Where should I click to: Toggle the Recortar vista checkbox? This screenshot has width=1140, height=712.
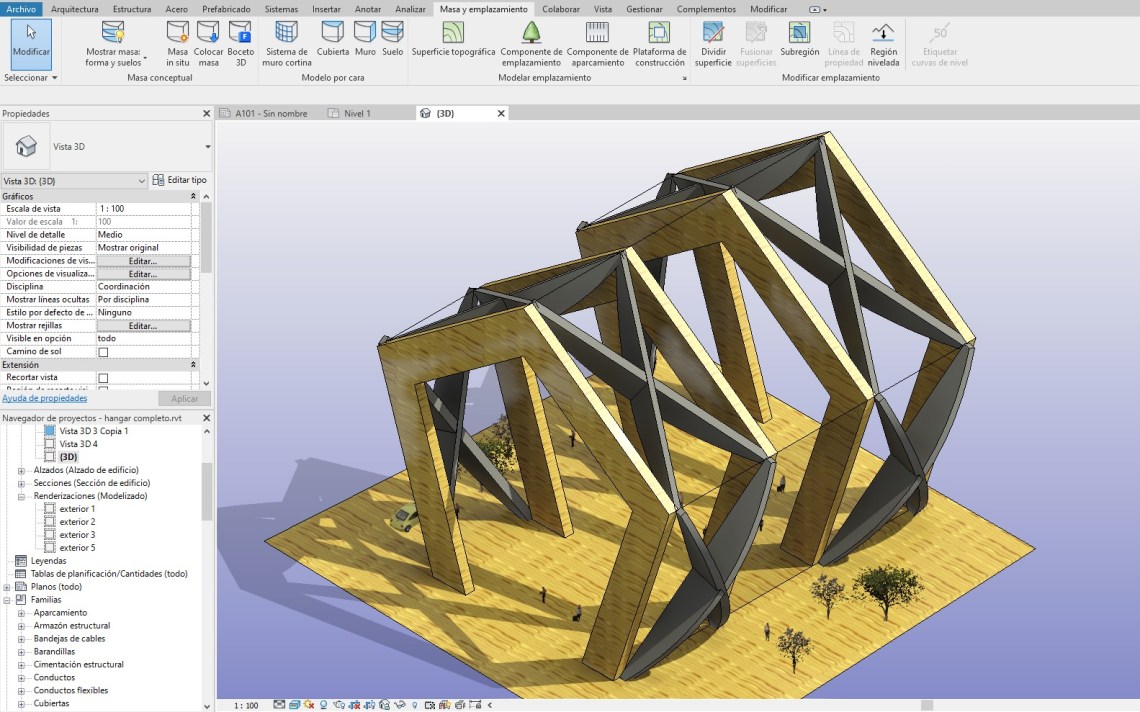pyautogui.click(x=103, y=378)
